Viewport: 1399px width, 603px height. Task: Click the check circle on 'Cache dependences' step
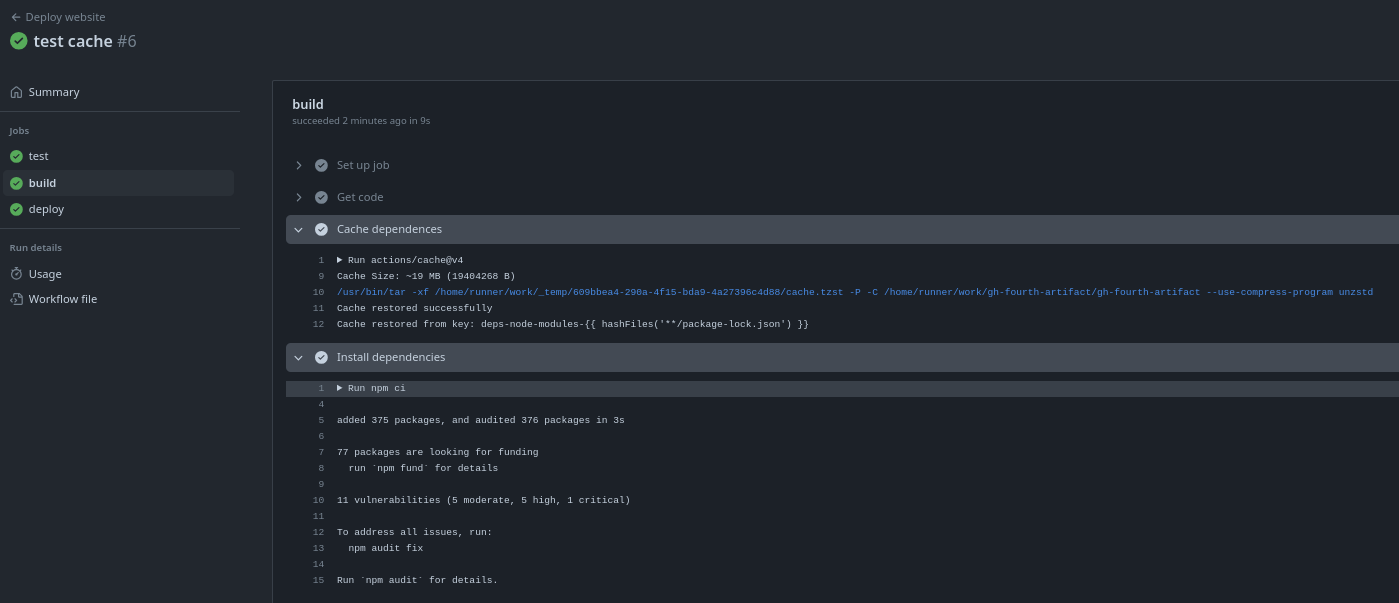click(x=321, y=229)
